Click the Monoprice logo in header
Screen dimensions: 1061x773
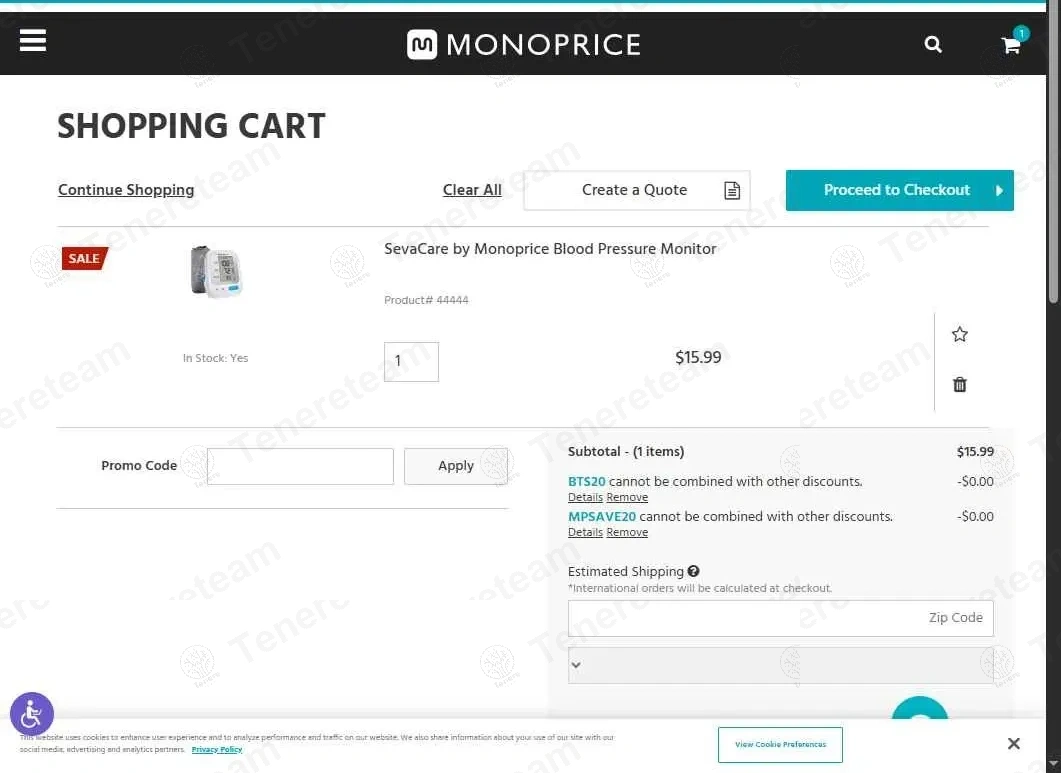tap(523, 45)
